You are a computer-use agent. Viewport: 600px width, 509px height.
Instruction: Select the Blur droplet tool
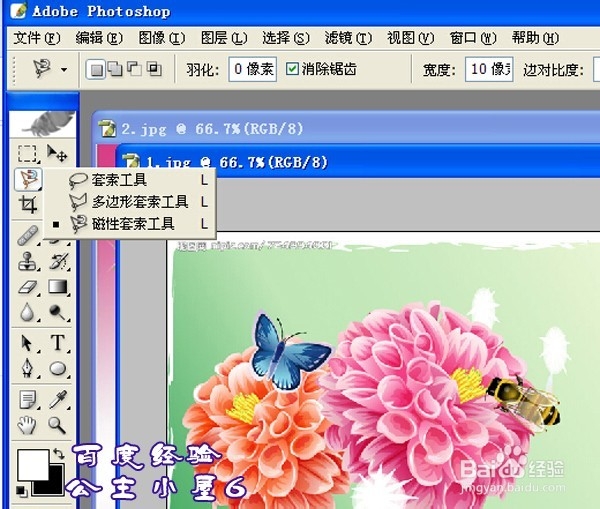click(x=27, y=312)
